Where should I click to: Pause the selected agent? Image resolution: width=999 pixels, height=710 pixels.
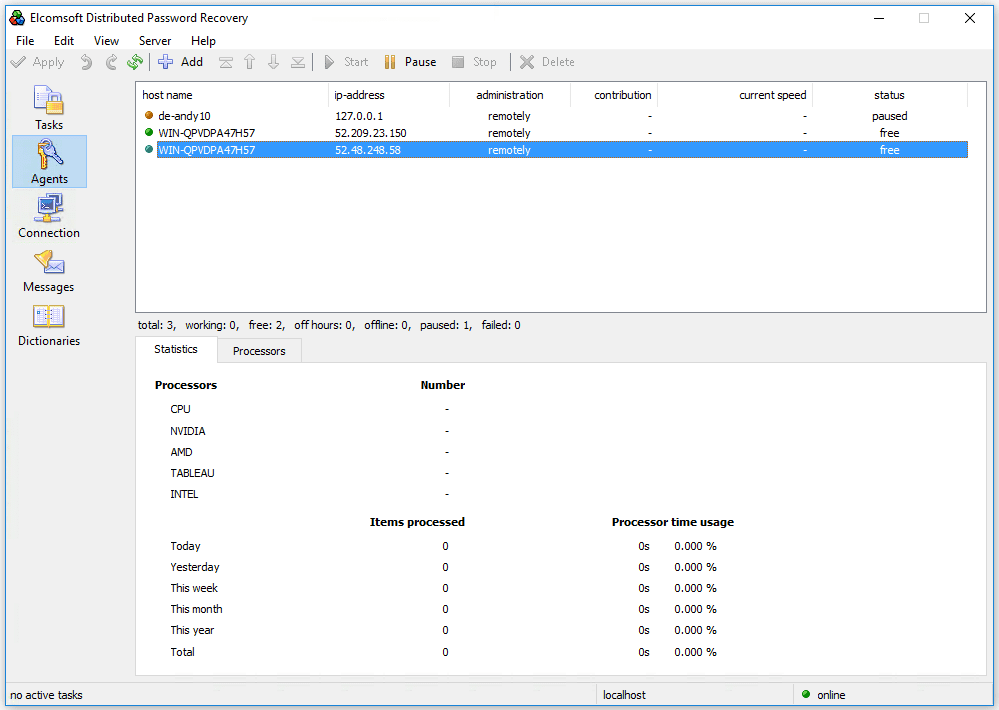410,62
